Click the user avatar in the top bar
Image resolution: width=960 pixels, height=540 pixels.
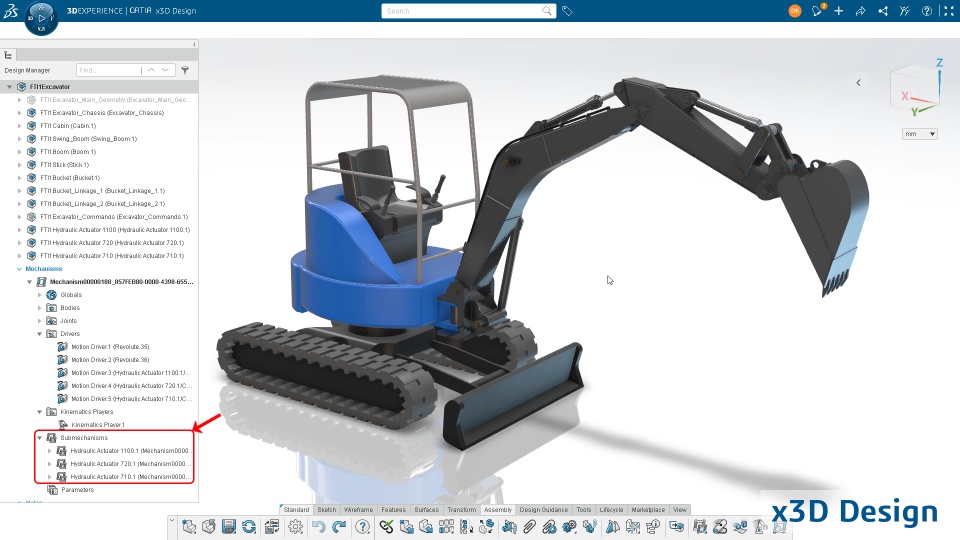pyautogui.click(x=795, y=11)
